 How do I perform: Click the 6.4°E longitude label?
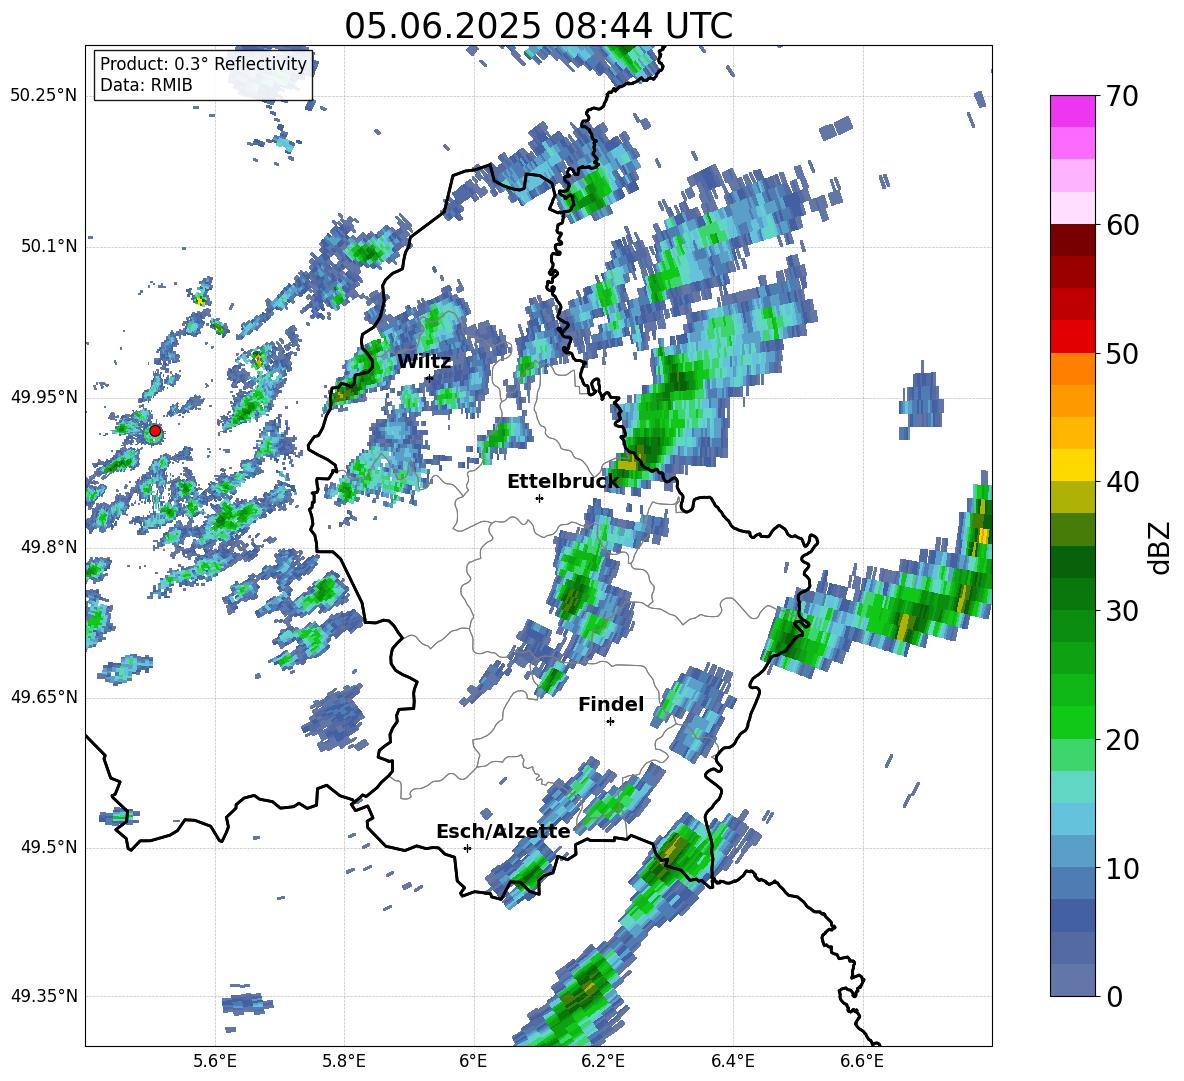[x=732, y=1061]
